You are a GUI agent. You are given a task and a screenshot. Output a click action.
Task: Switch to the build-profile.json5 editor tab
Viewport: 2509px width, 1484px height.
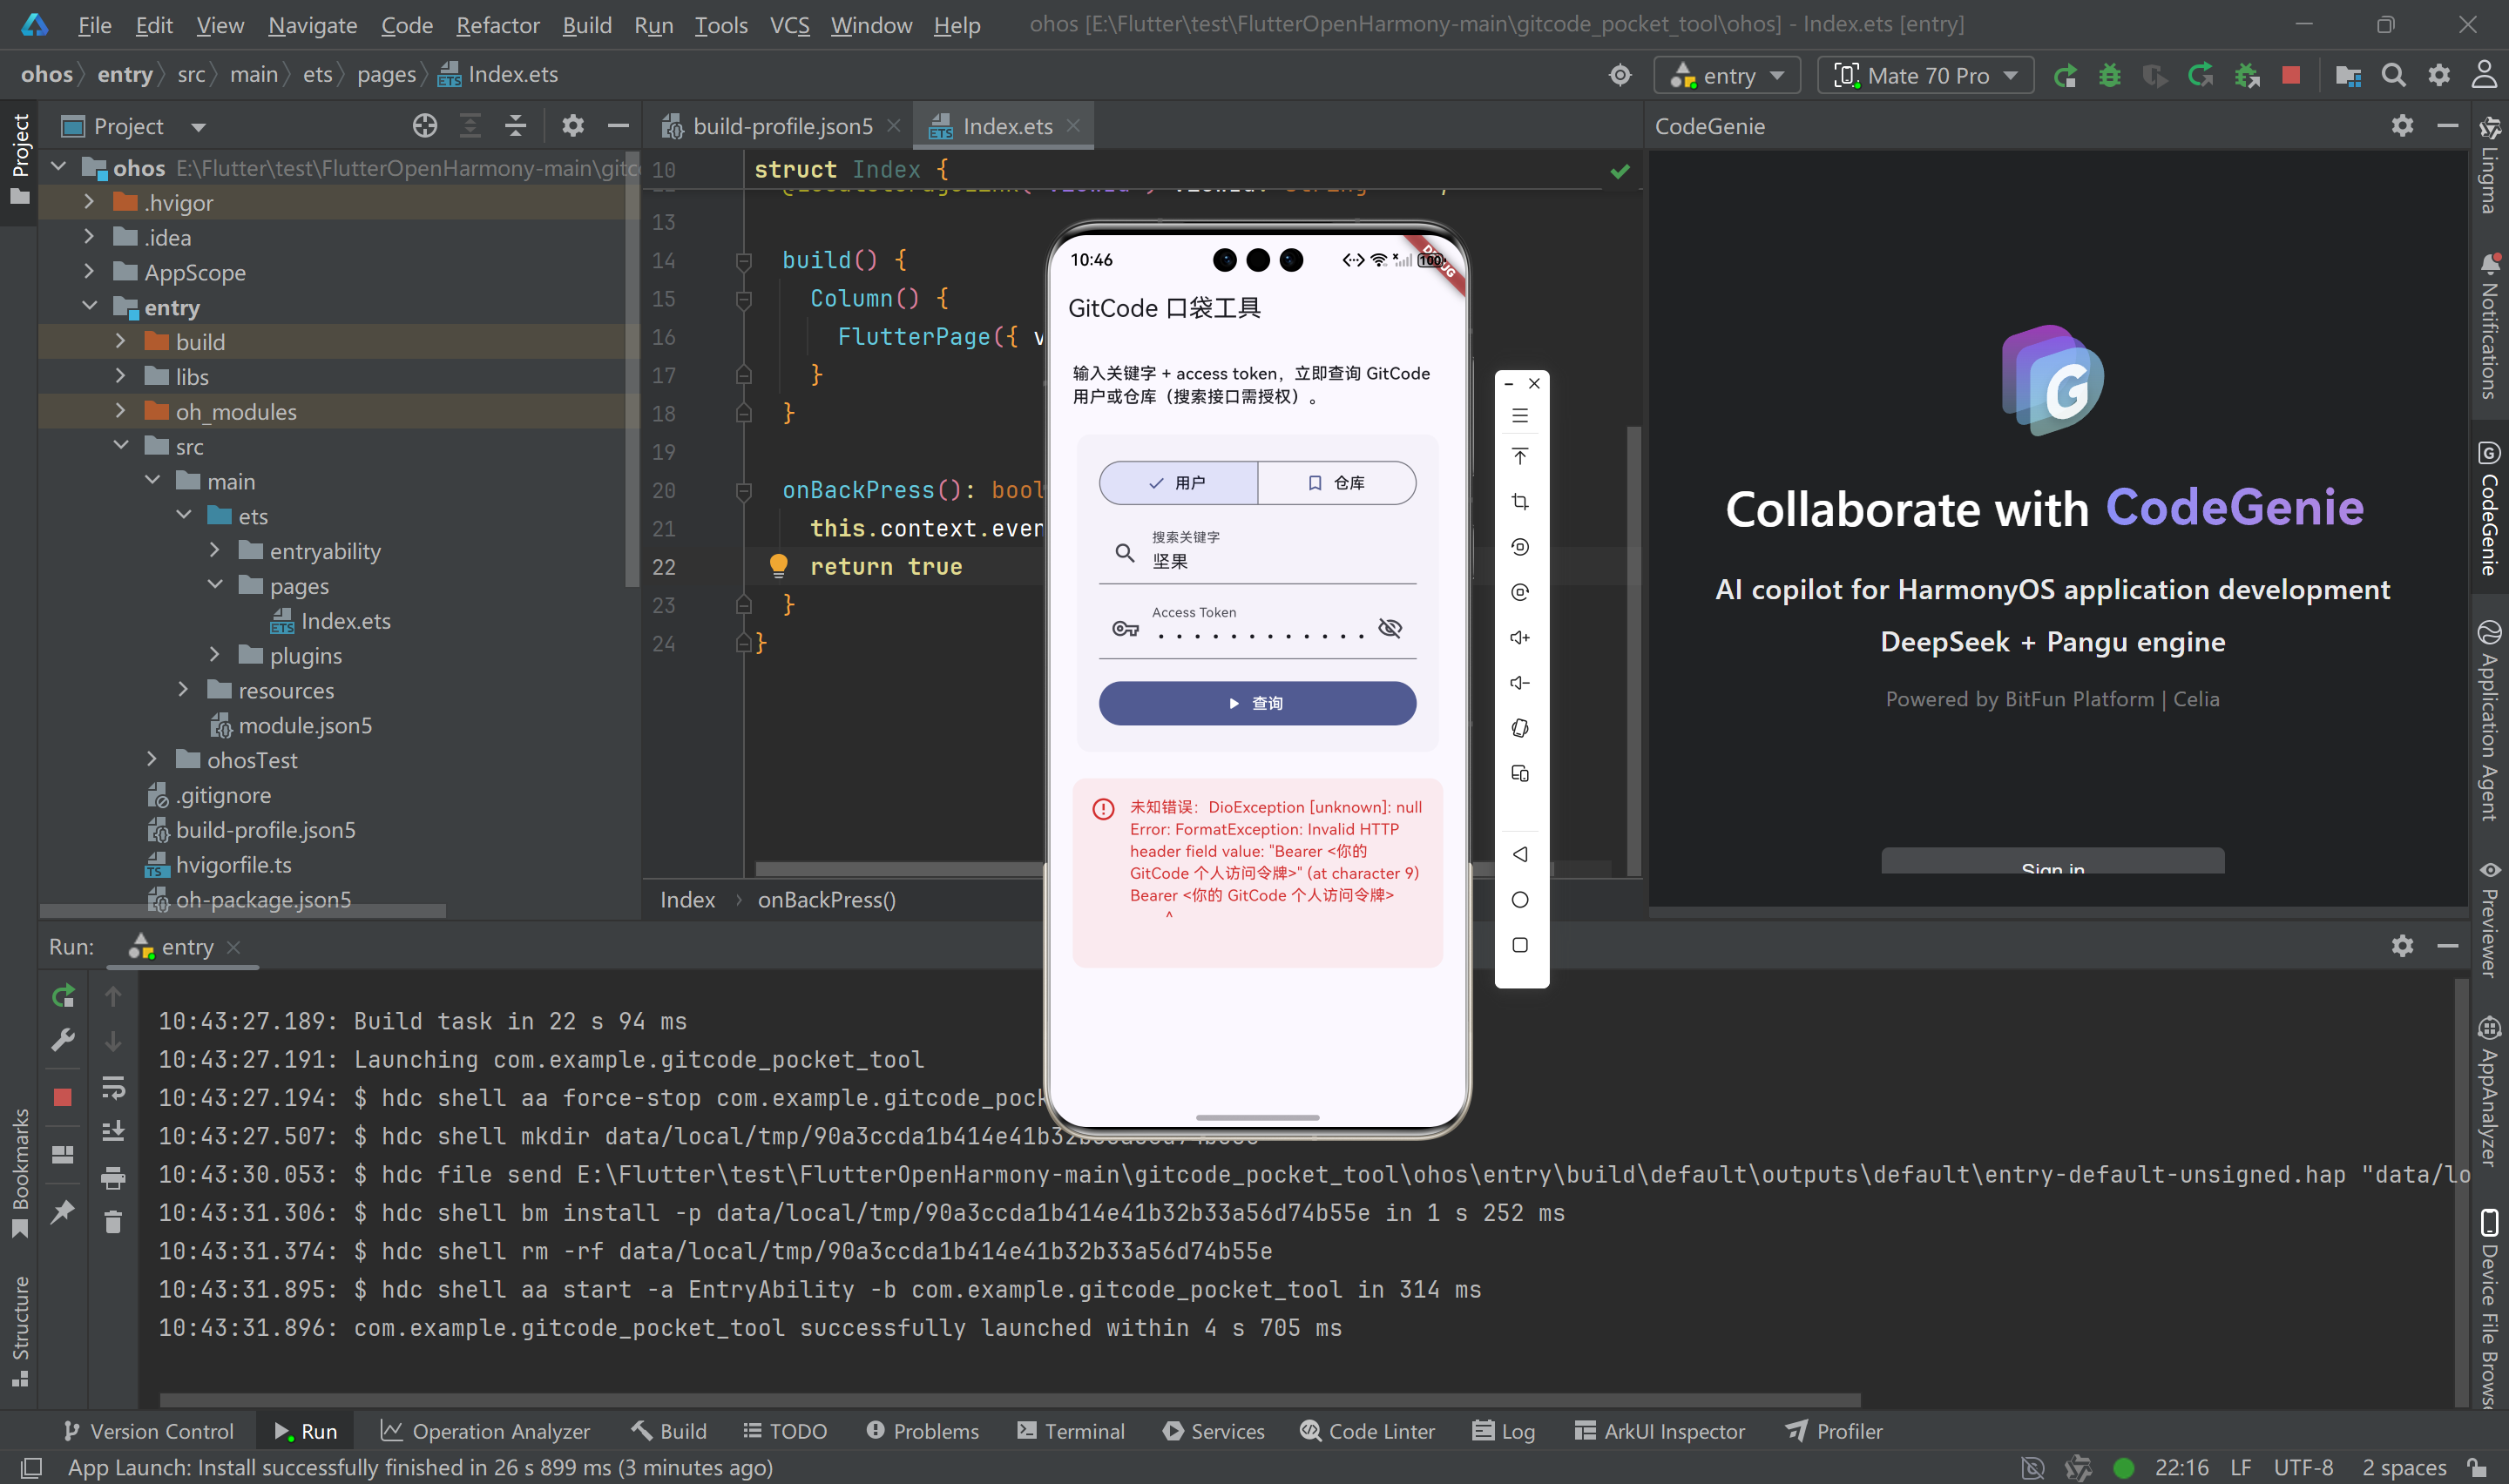click(781, 126)
